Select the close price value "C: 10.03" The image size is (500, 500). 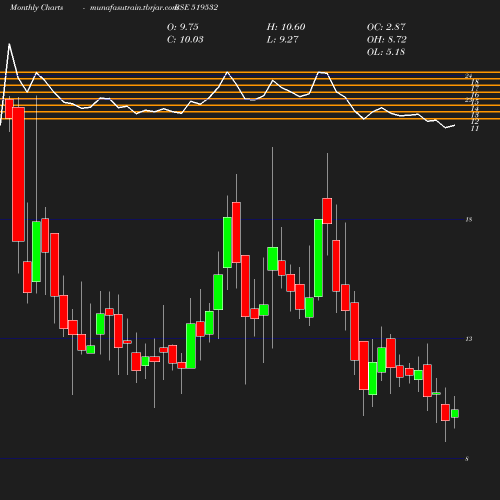pos(185,40)
